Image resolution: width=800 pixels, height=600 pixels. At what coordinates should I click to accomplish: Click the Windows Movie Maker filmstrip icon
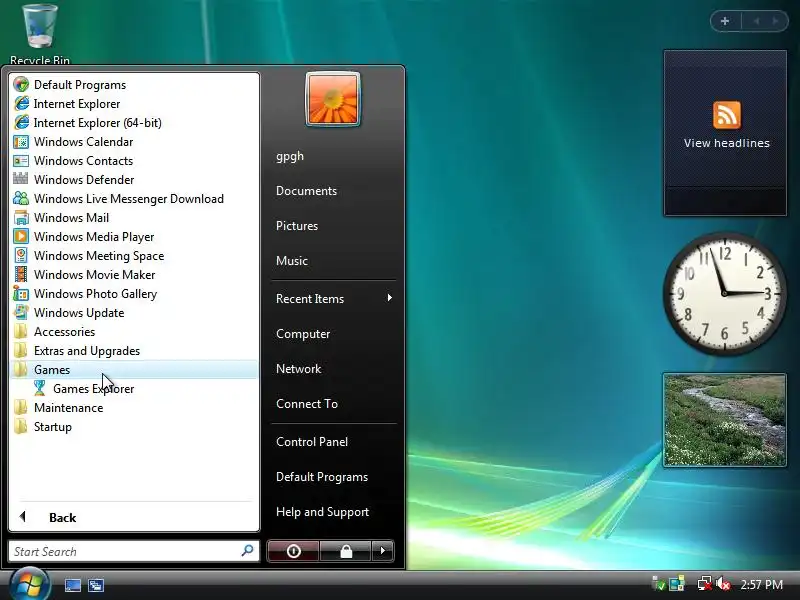[21, 274]
